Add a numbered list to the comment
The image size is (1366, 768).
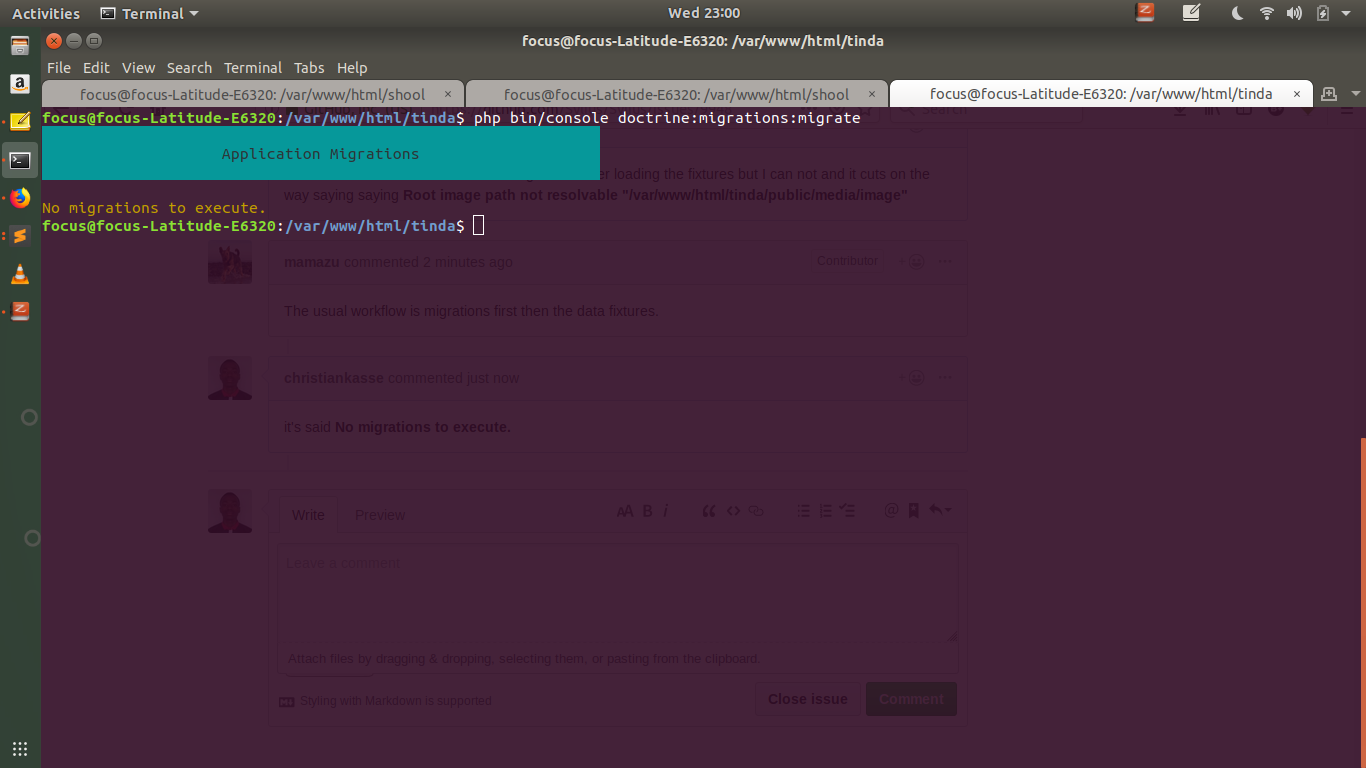[825, 510]
